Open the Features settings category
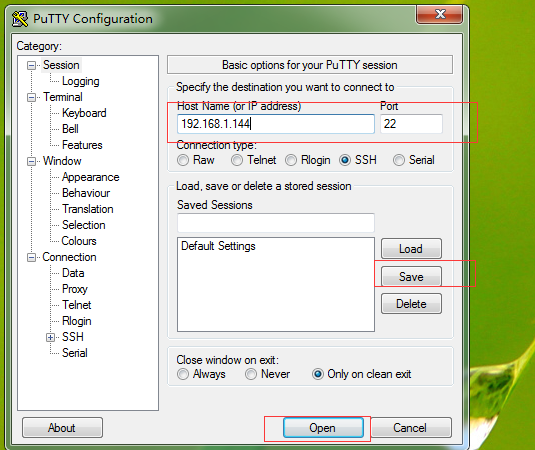Screen dimensions: 535x450 [x=82, y=145]
